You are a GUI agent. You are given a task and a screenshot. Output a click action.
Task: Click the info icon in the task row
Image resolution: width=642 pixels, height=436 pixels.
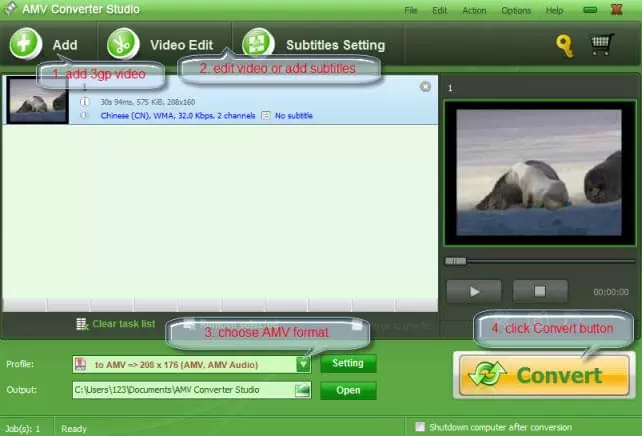[84, 101]
